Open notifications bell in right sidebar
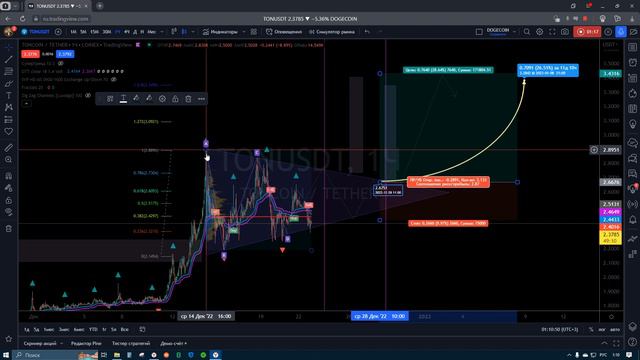640x360 pixels. pyautogui.click(x=633, y=220)
